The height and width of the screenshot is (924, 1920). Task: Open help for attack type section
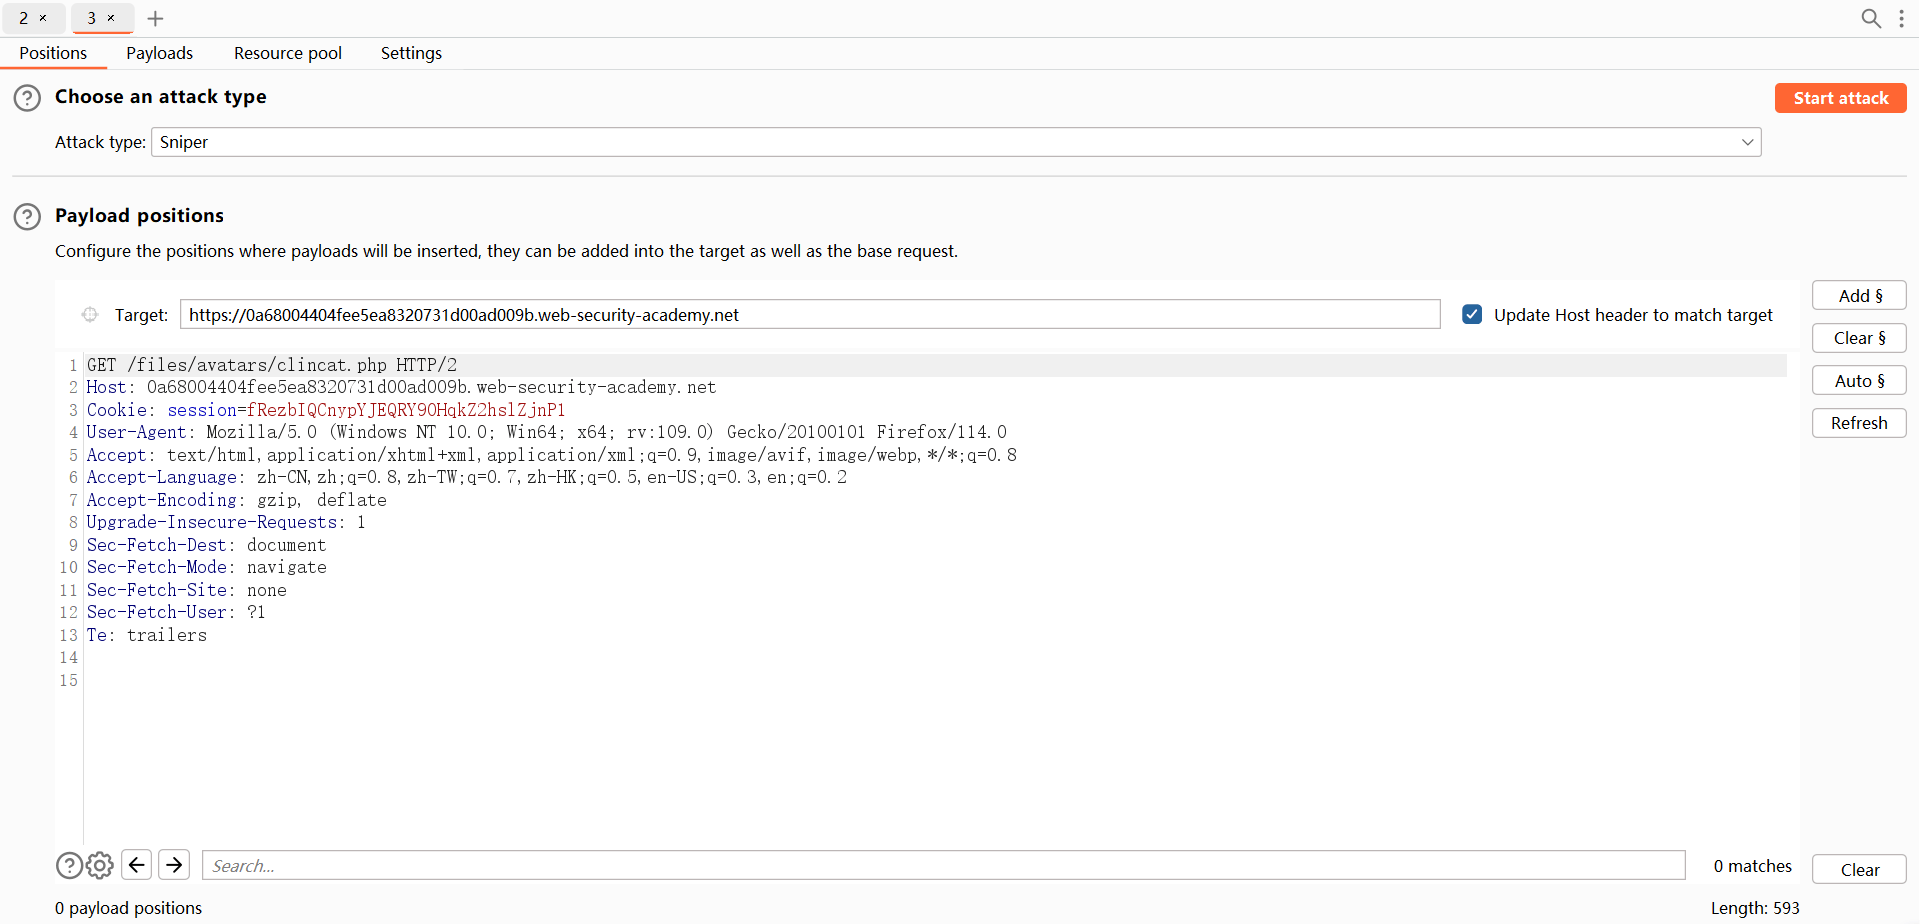[x=27, y=98]
